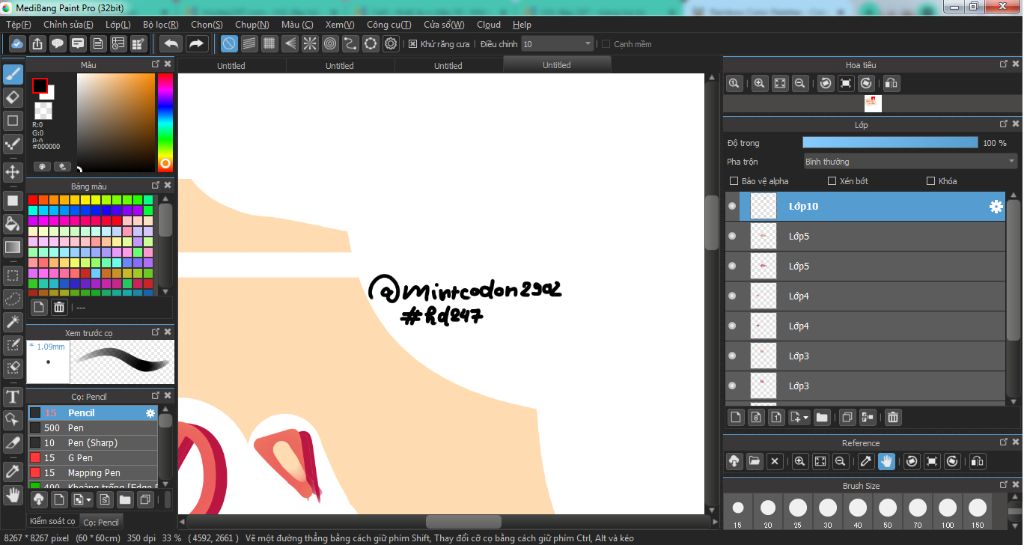Delete palette color with trash icon
The height and width of the screenshot is (548, 1024).
(x=59, y=307)
